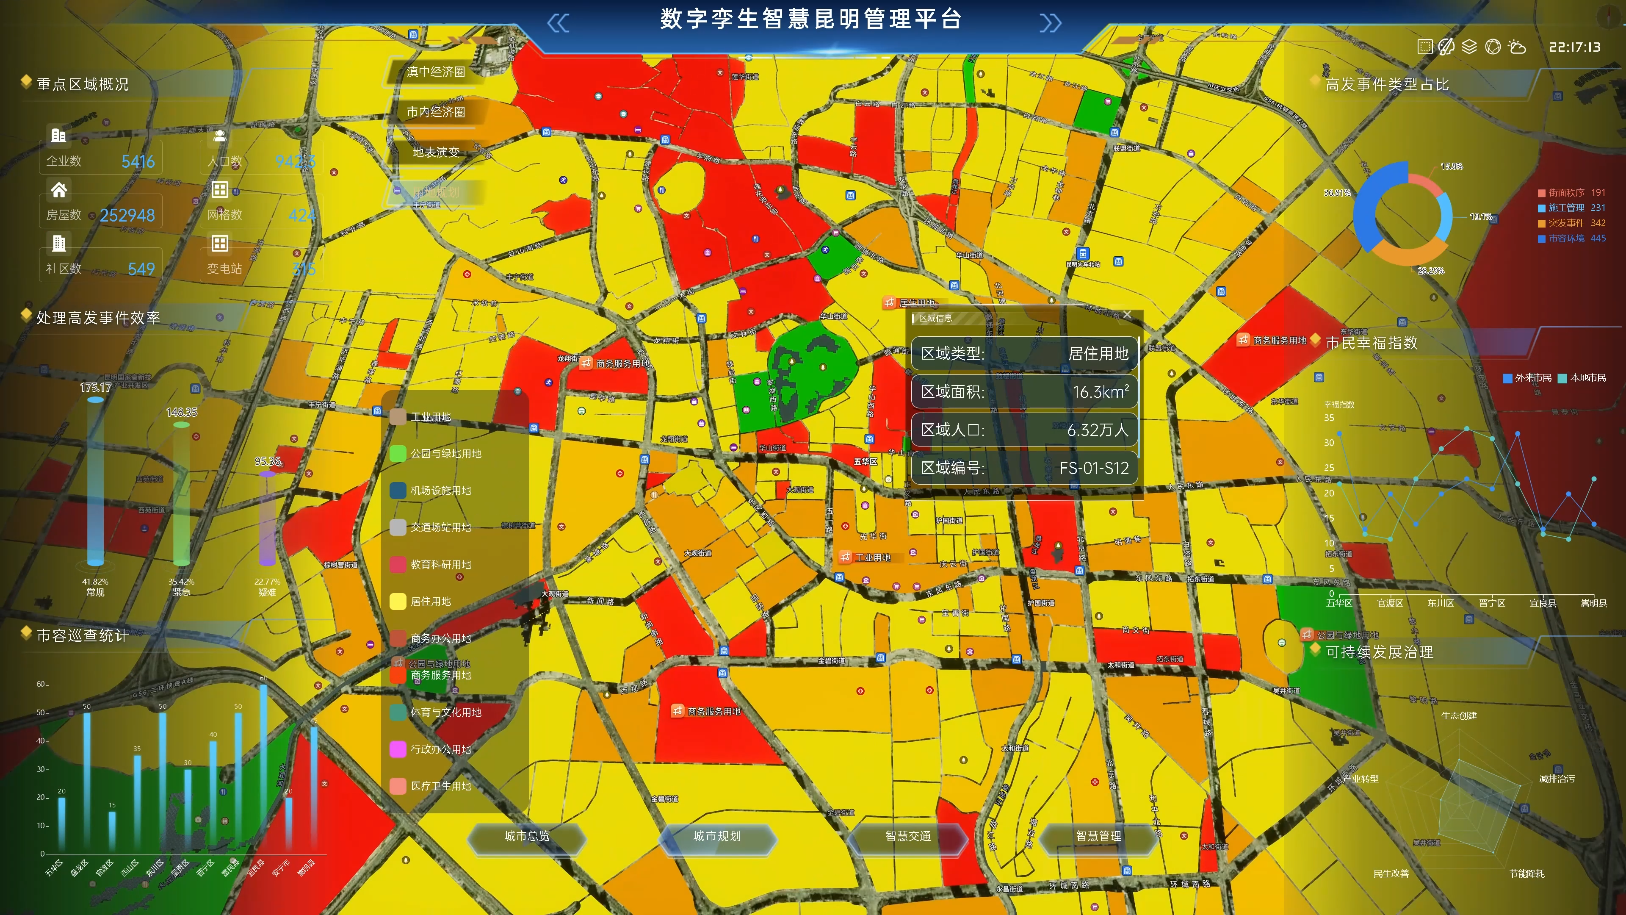Click the 市民幸福指数 panel header

coord(1372,343)
